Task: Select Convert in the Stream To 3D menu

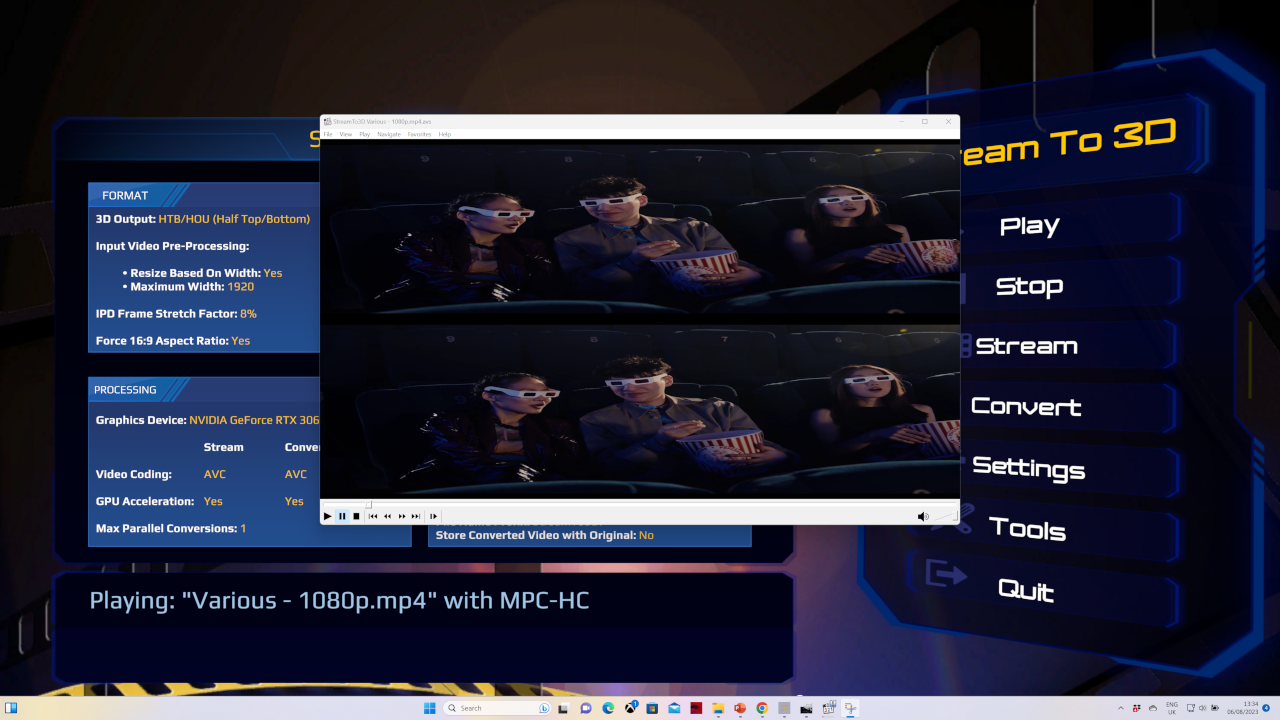Action: [1026, 407]
